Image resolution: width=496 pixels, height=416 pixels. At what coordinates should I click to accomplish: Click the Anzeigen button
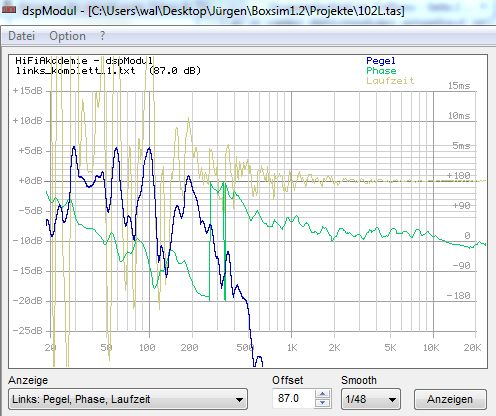pyautogui.click(x=450, y=399)
